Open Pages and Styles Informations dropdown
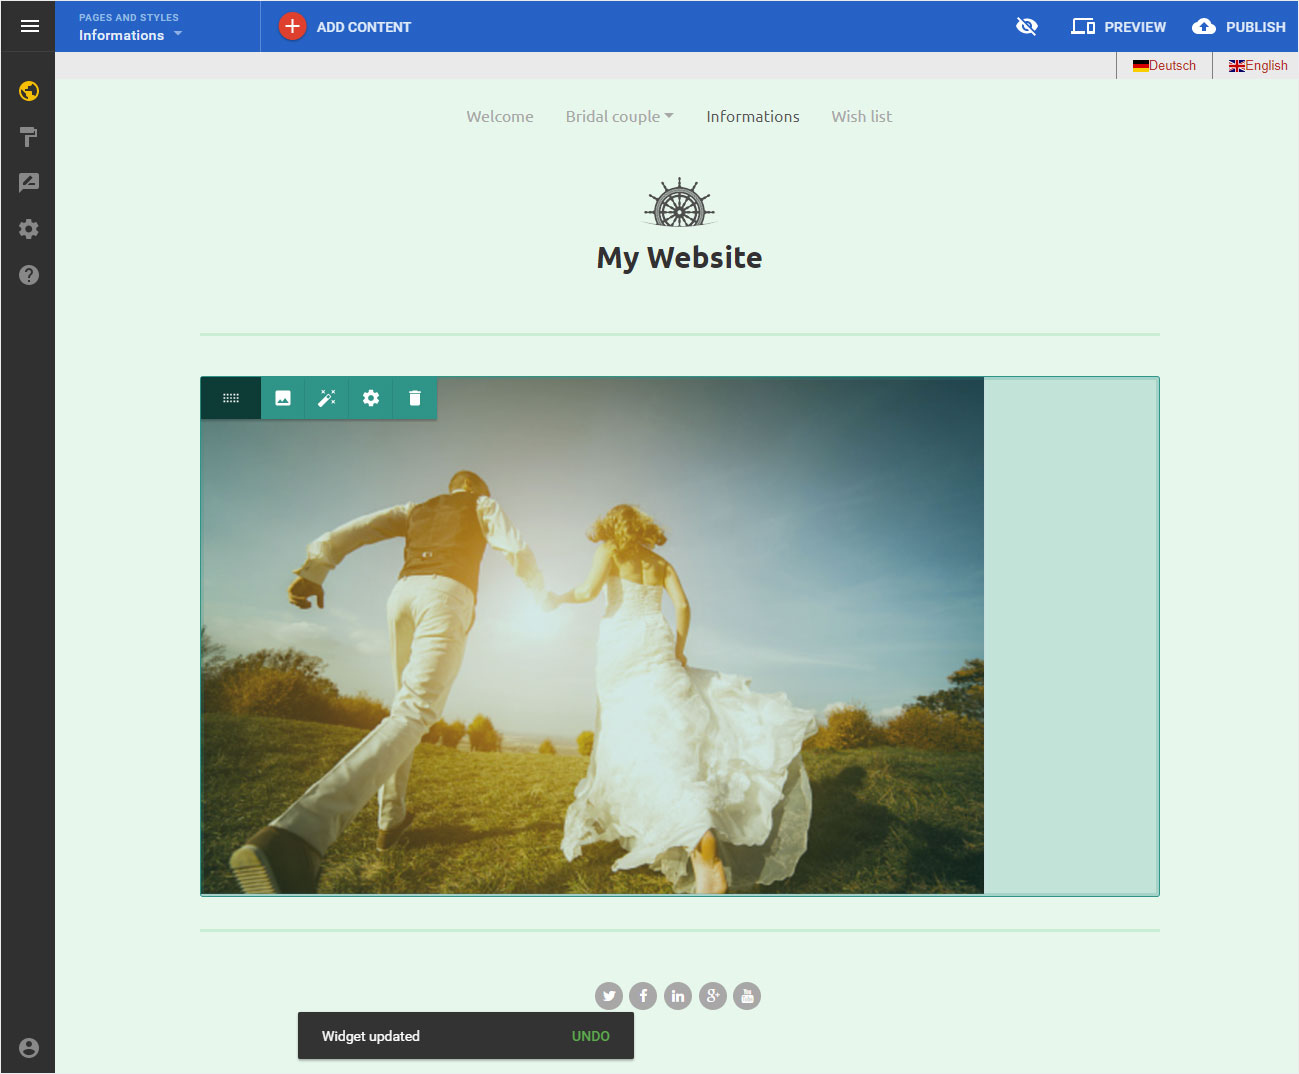This screenshot has height=1074, width=1299. point(130,27)
